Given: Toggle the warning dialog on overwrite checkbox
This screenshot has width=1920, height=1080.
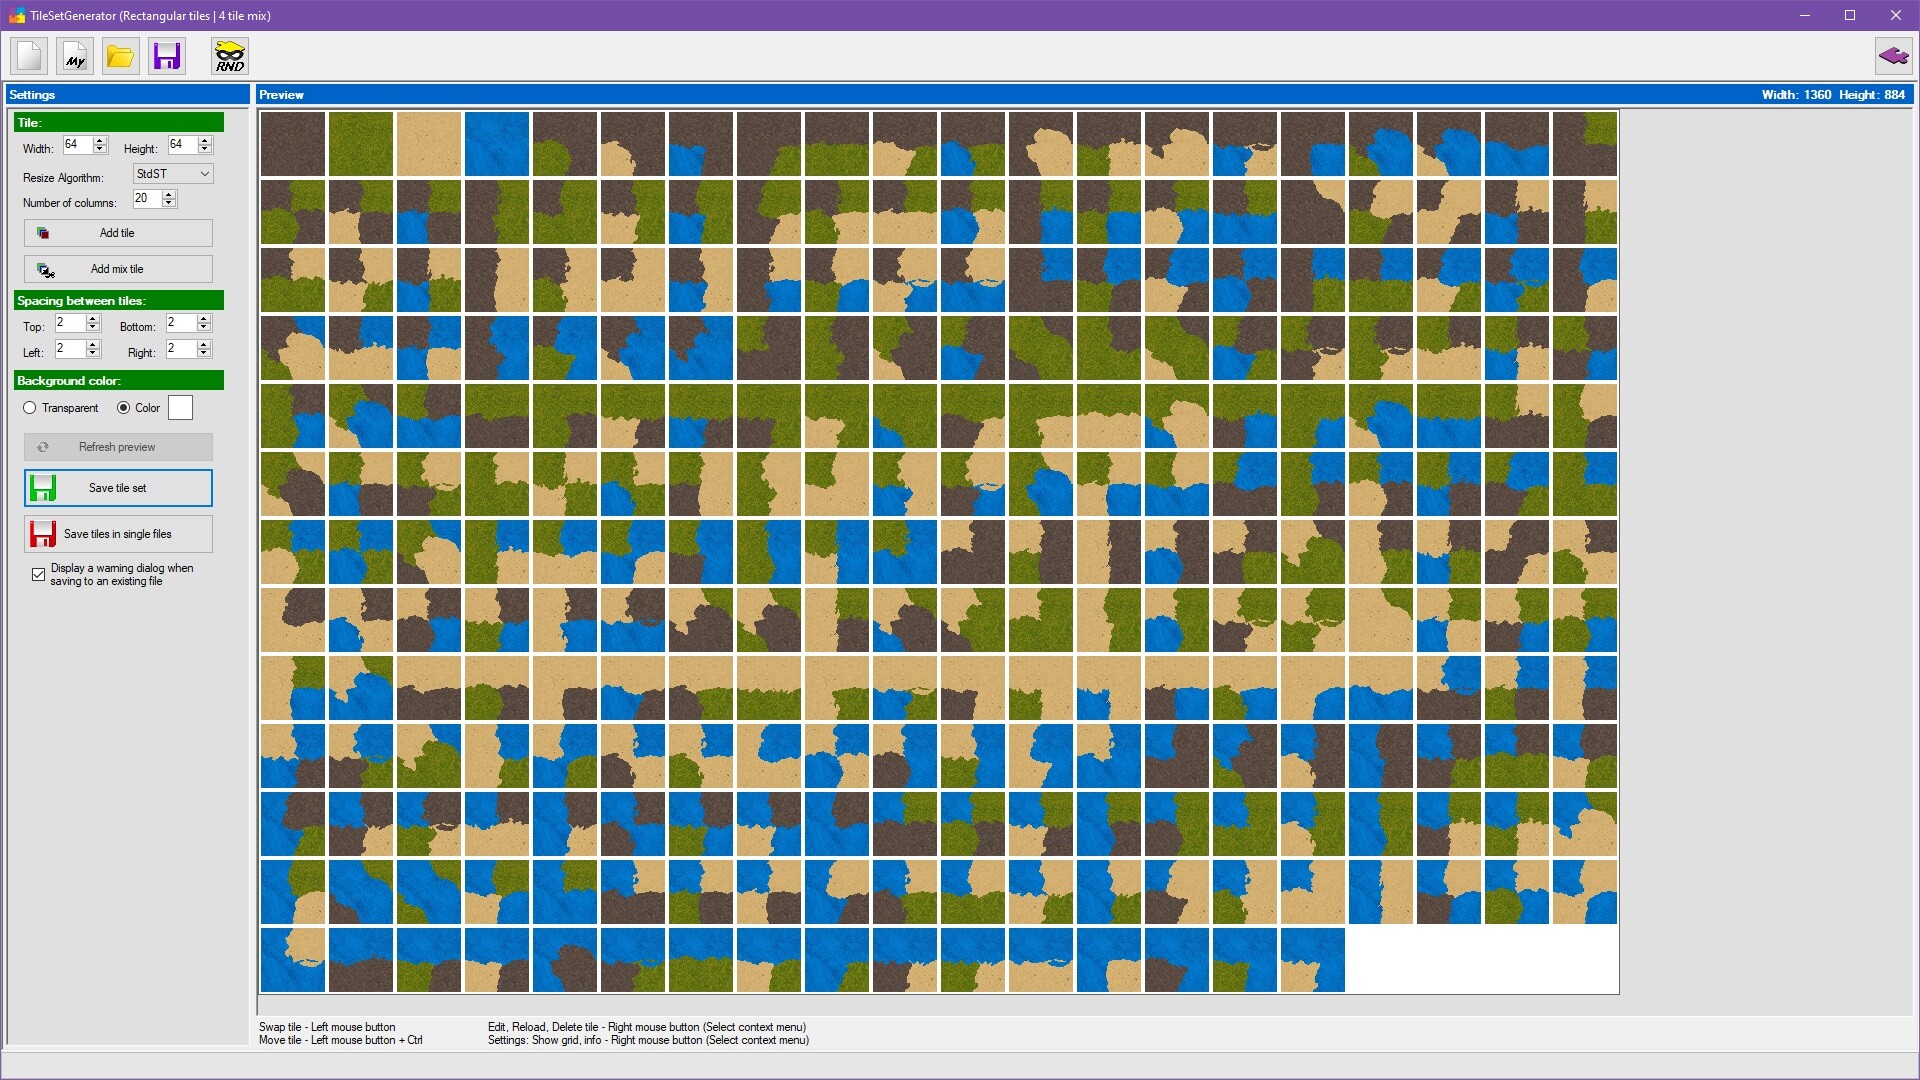Looking at the screenshot, I should pos(38,575).
